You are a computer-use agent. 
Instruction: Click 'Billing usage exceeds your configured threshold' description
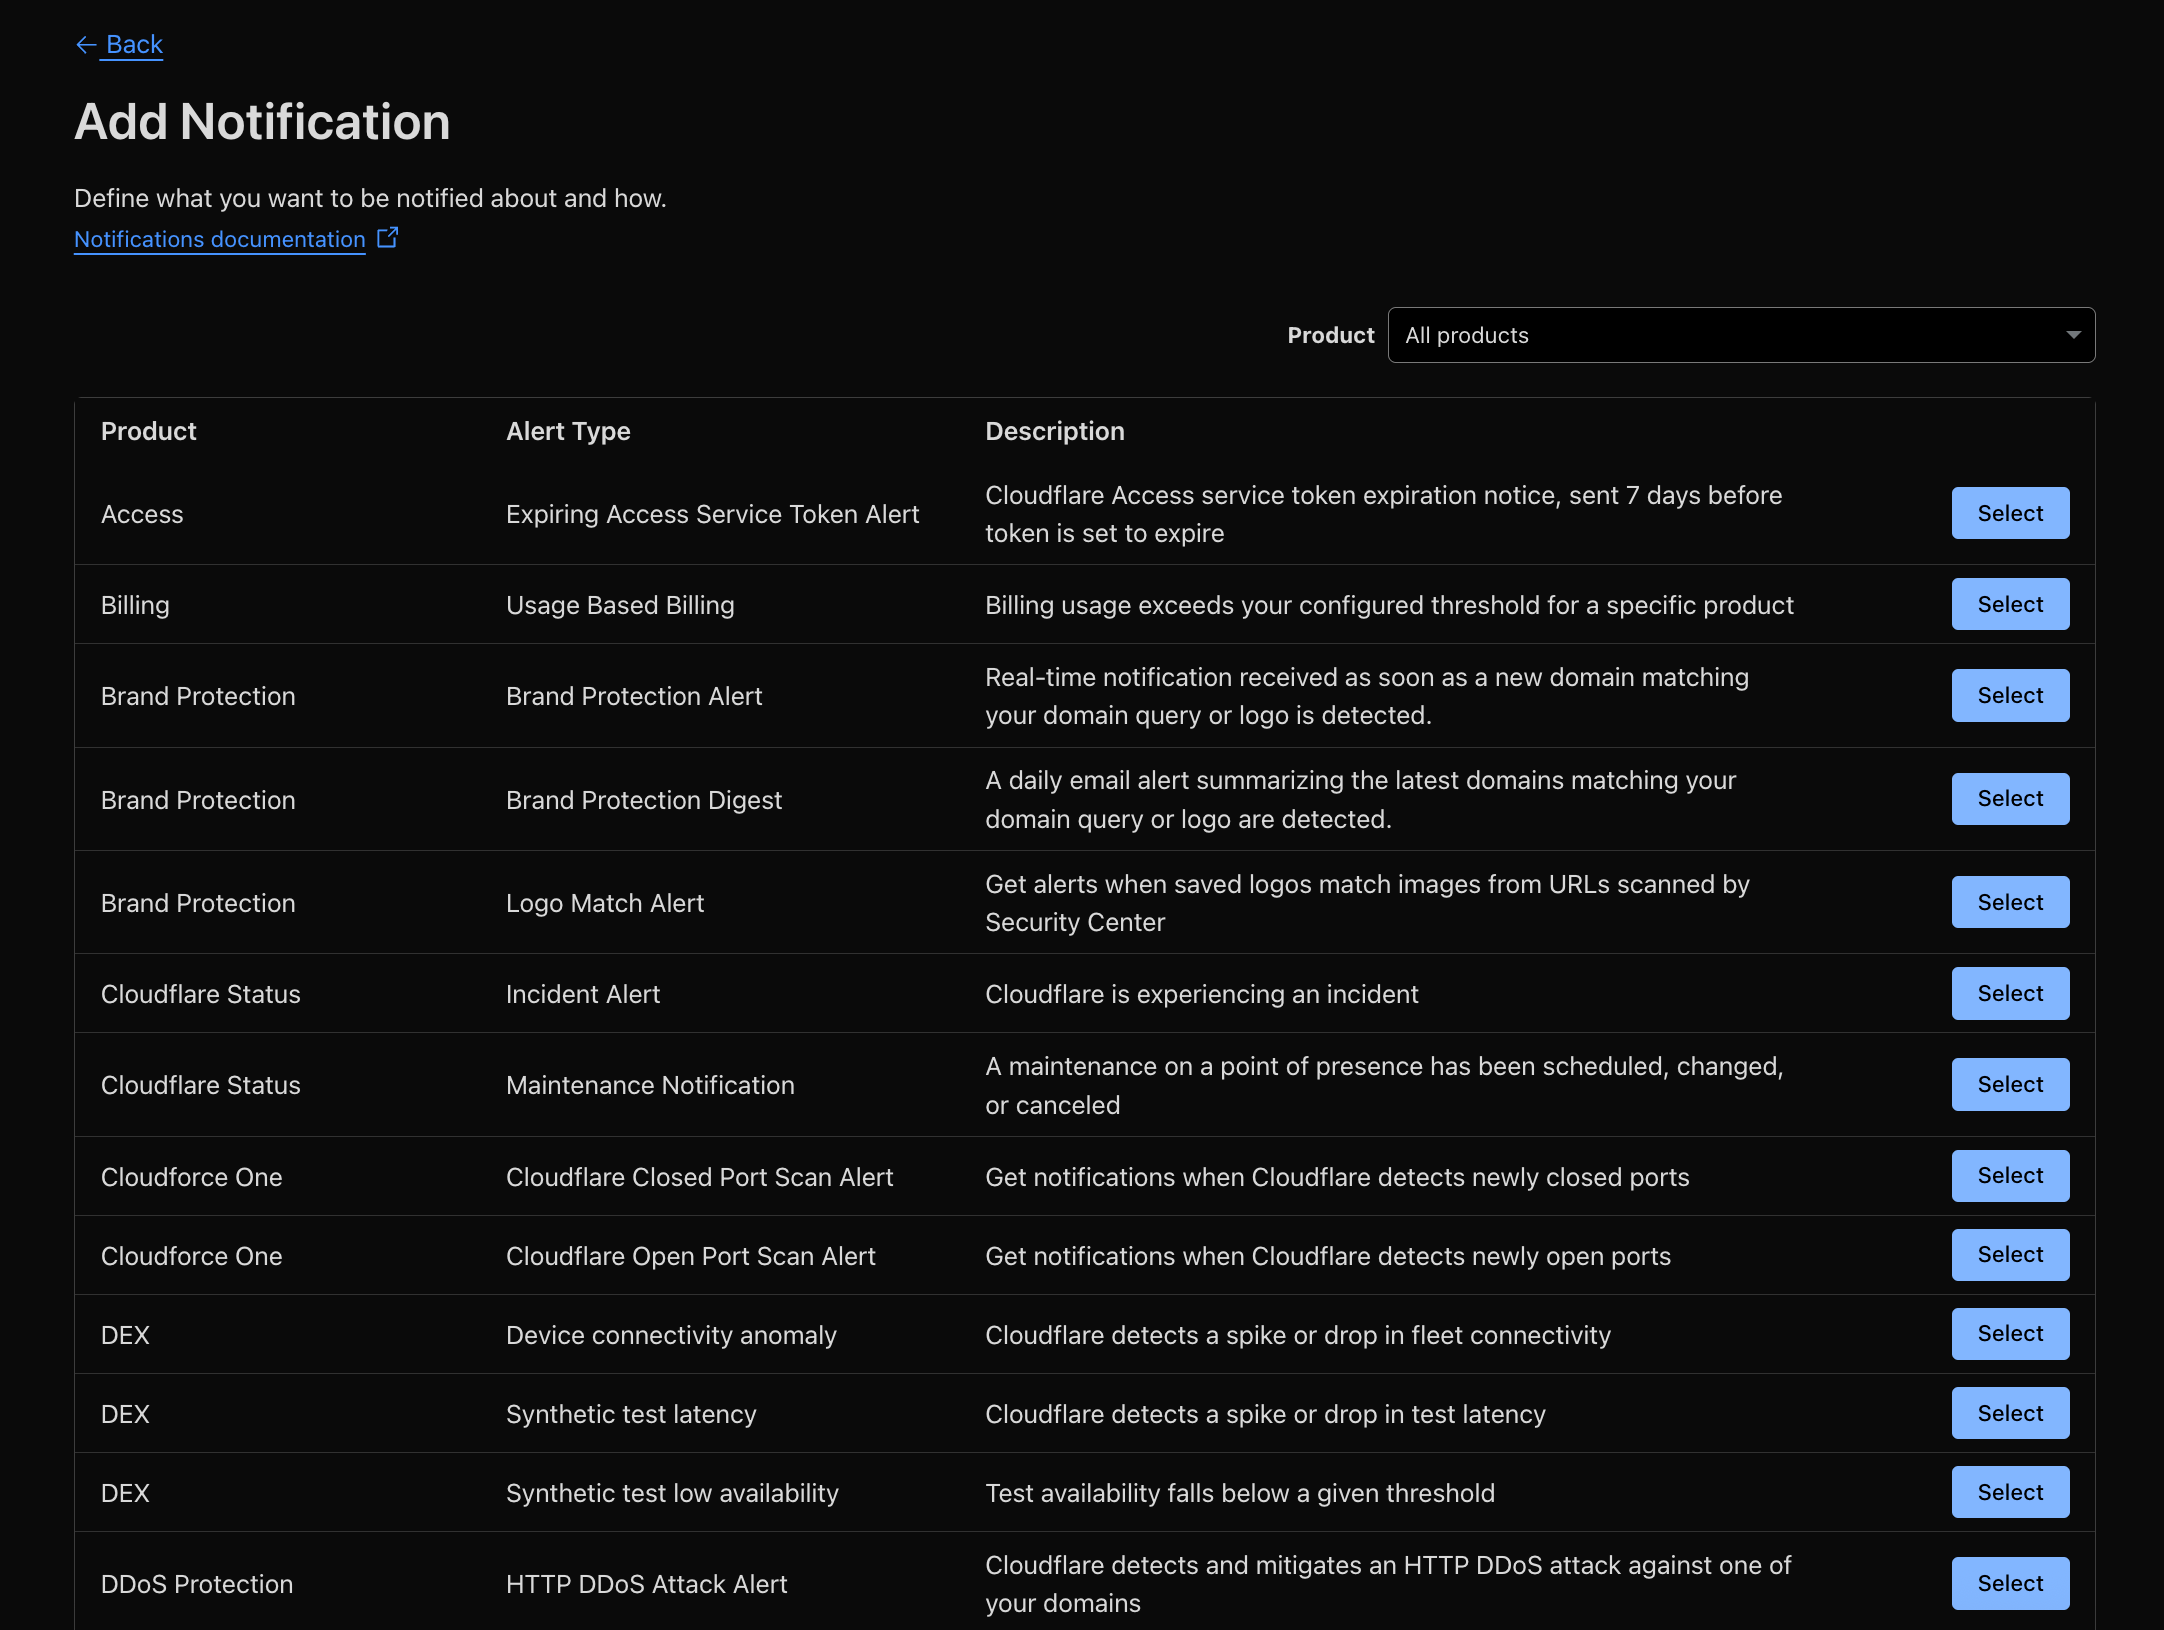(x=1389, y=605)
